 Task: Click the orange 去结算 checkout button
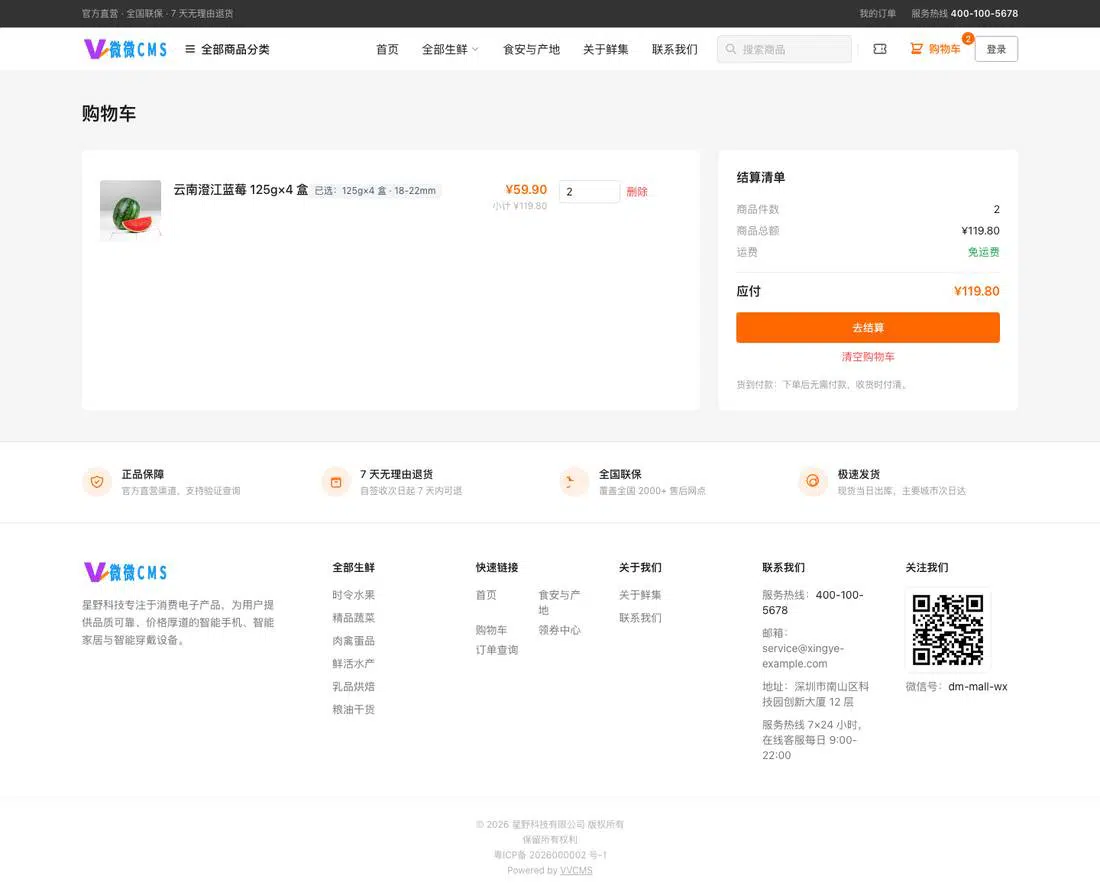(868, 328)
